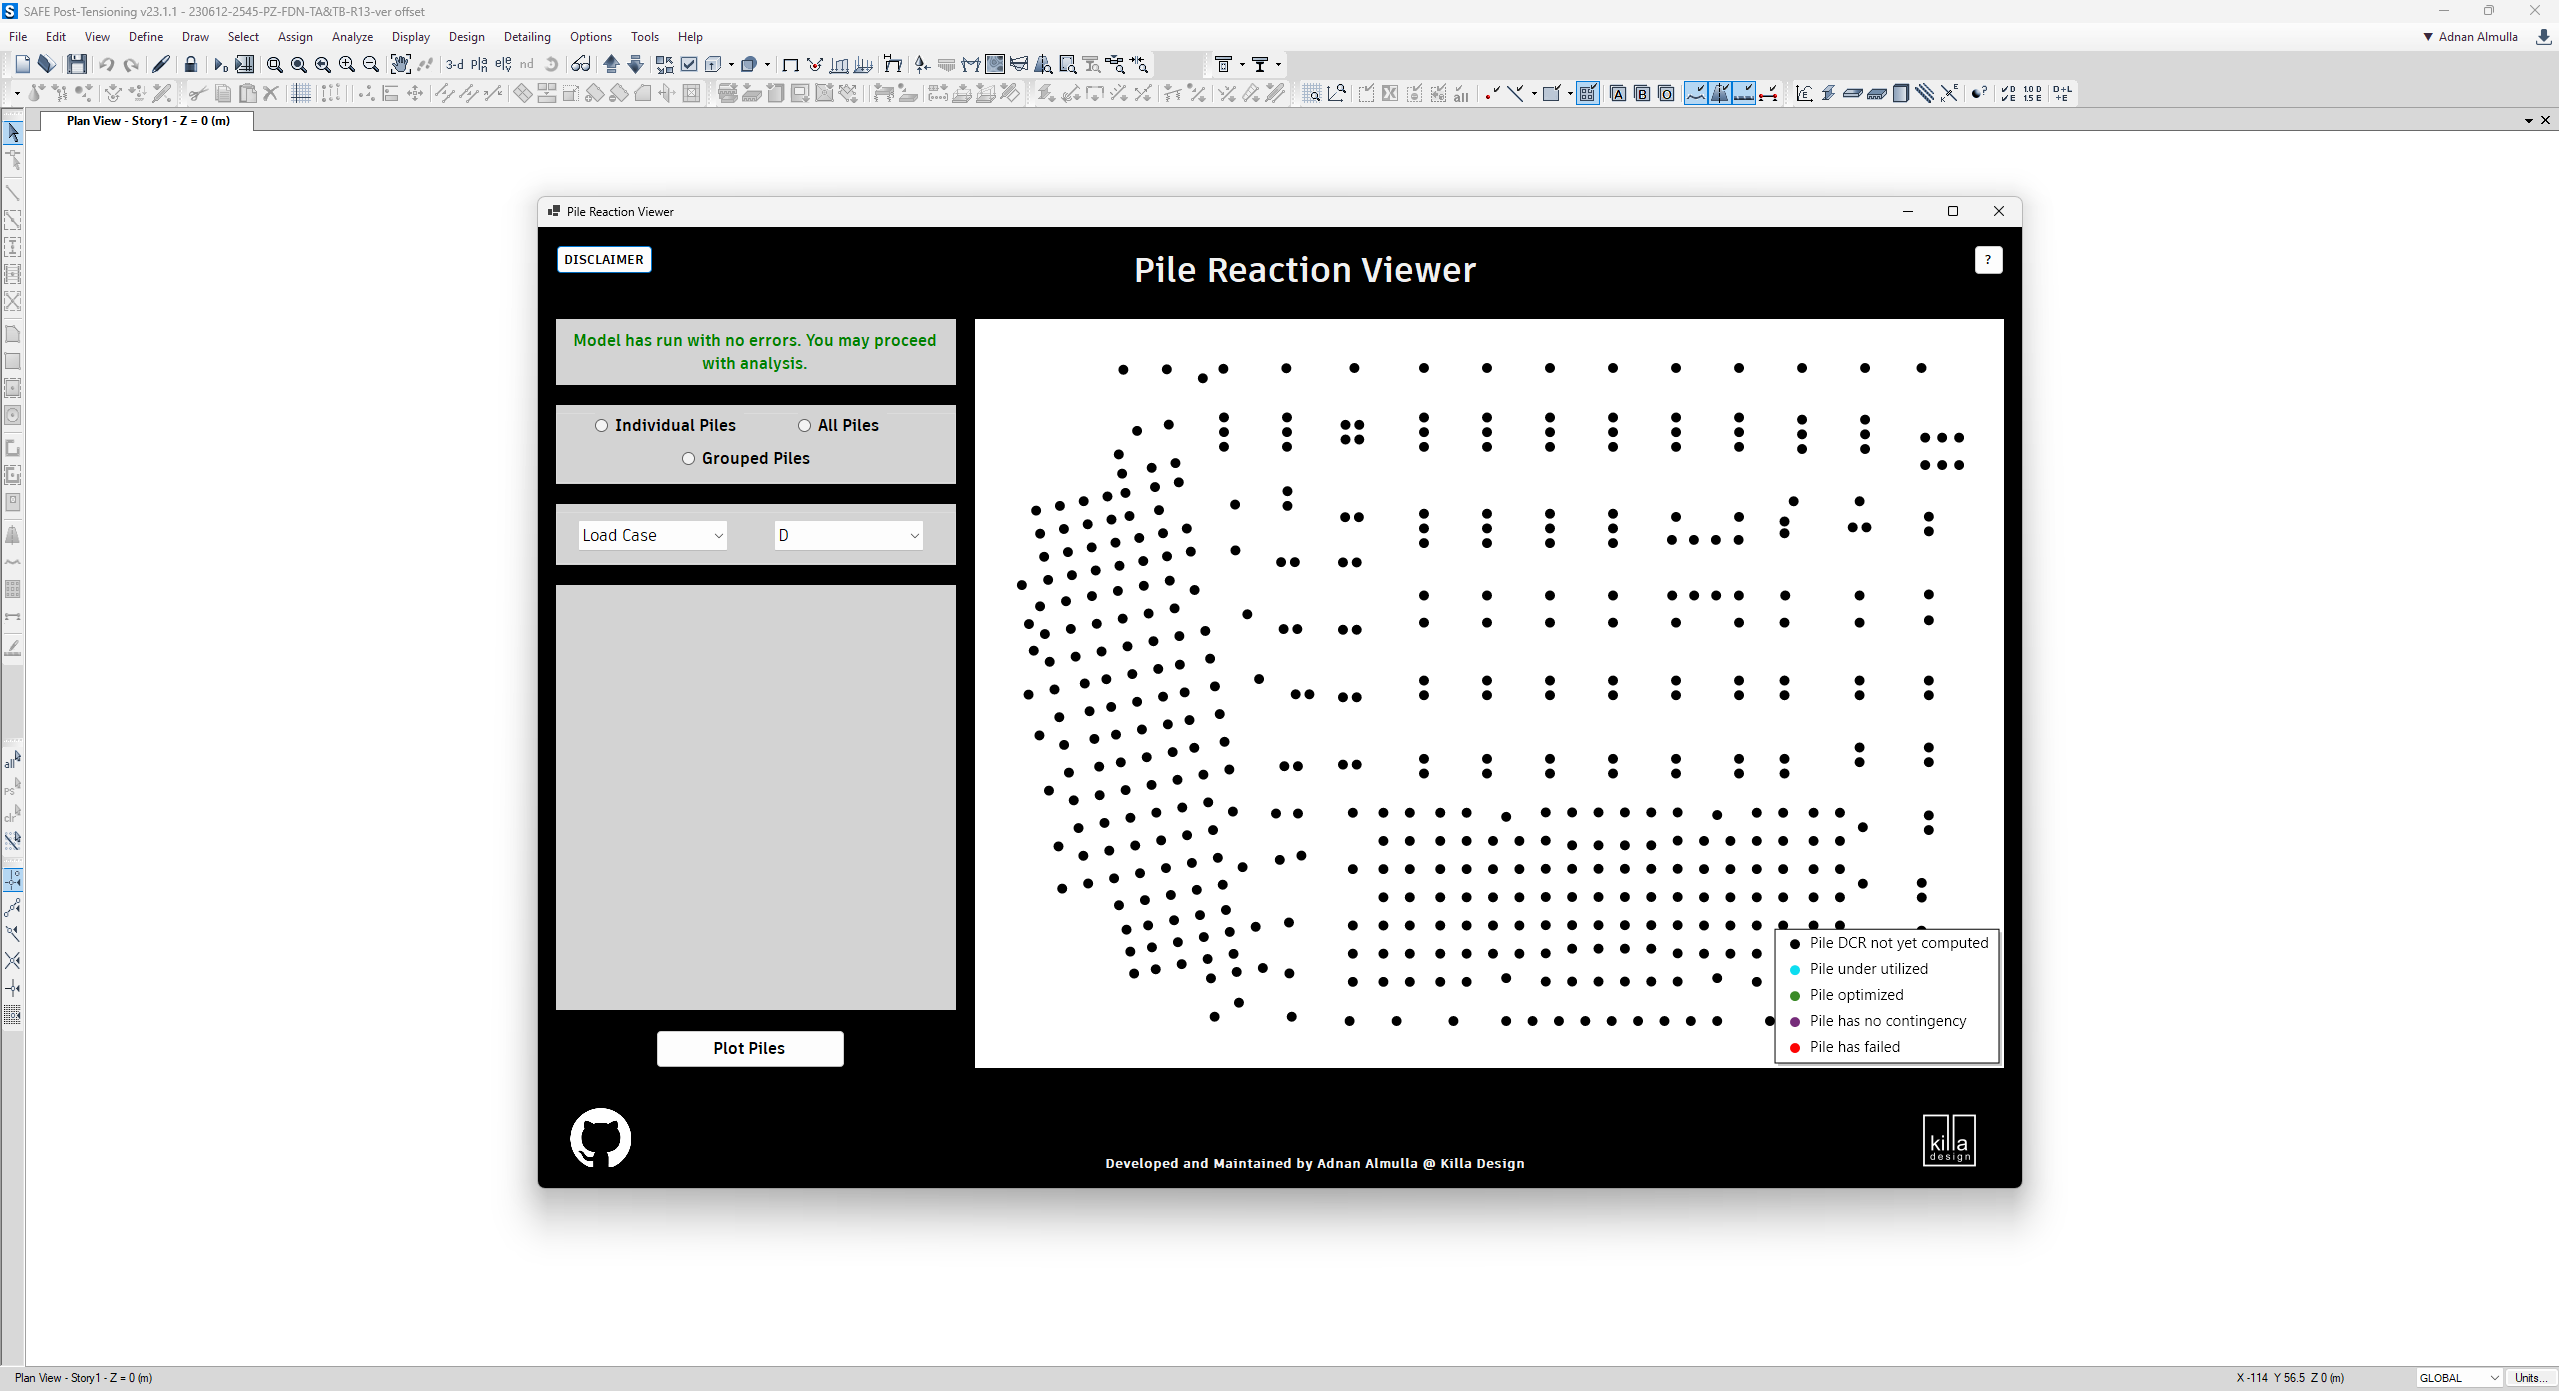
Task: Click the glasses icon in toolbar
Action: click(581, 64)
